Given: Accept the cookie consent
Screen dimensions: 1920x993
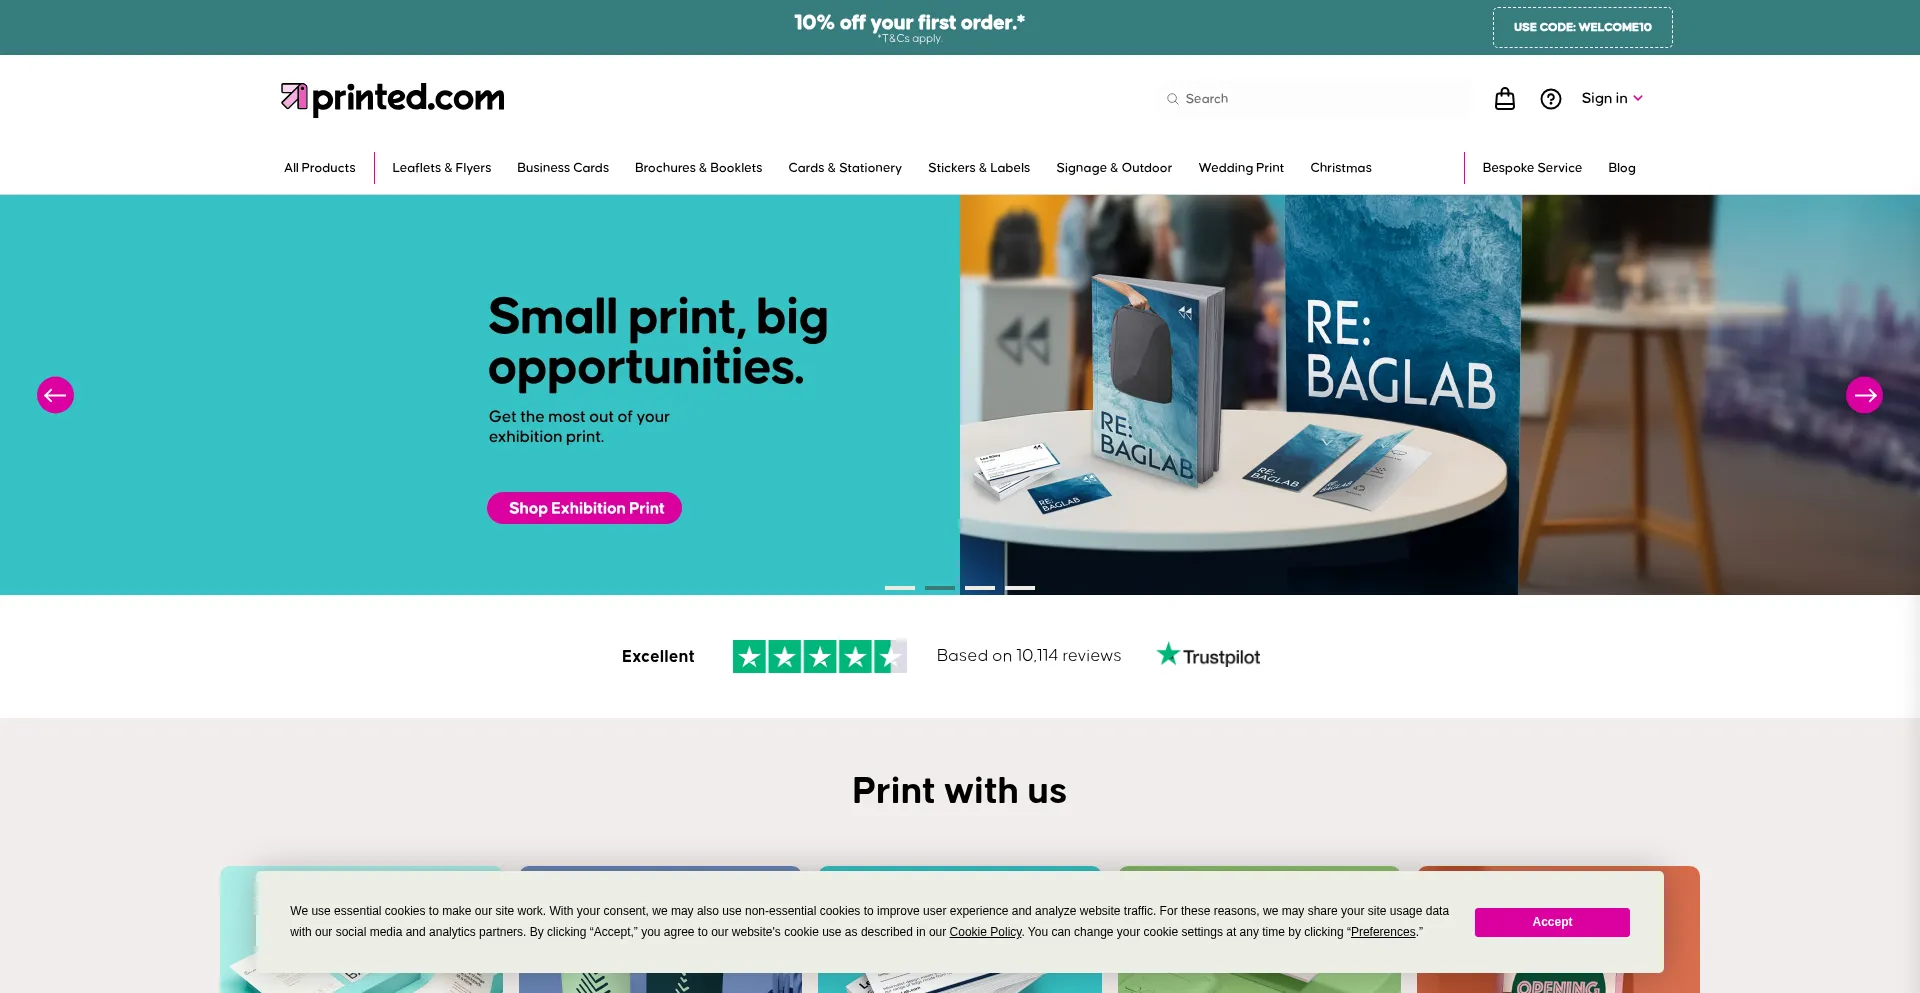Looking at the screenshot, I should click(1552, 922).
